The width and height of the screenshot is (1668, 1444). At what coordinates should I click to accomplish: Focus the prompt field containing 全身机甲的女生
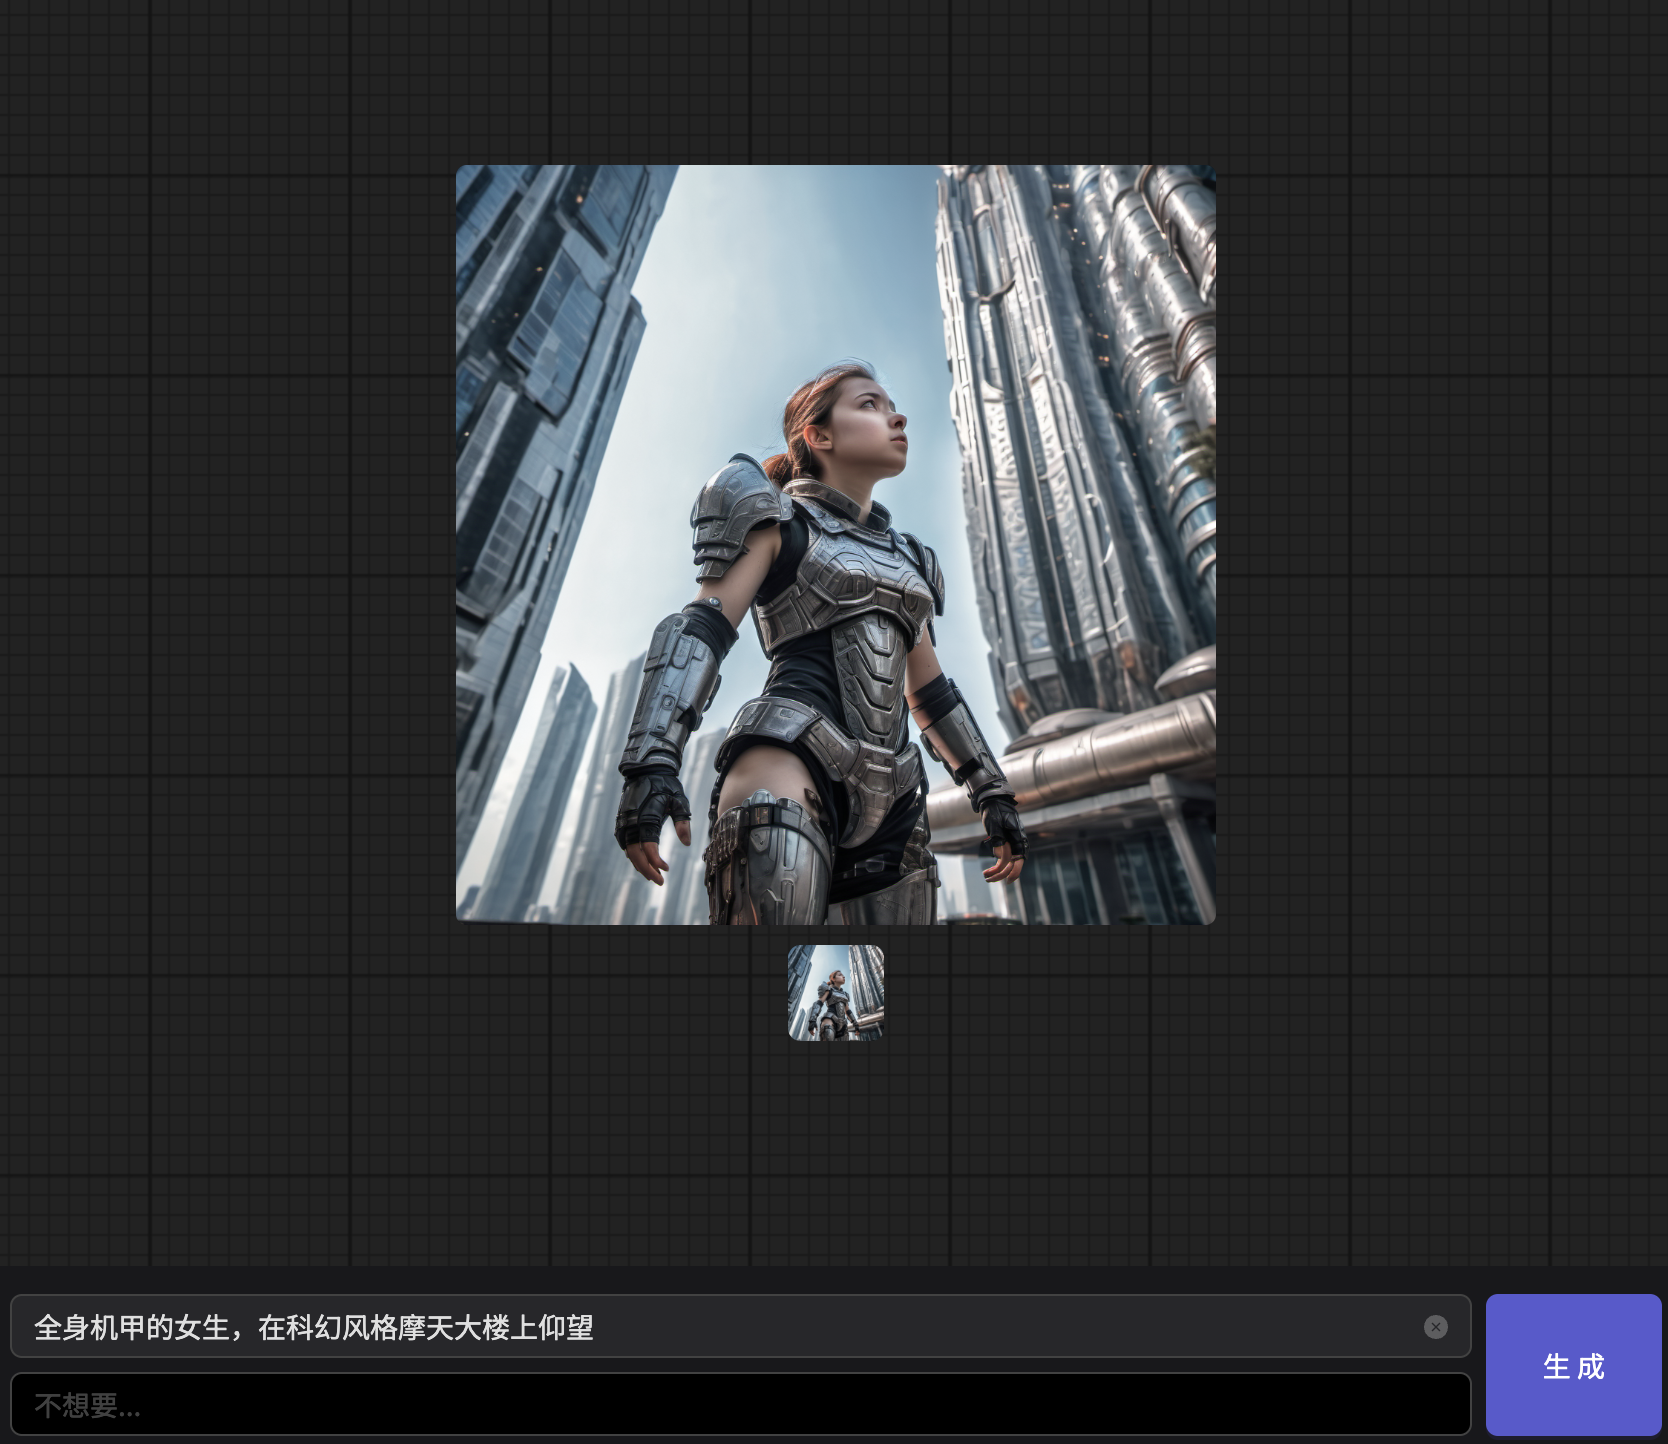pyautogui.click(x=740, y=1326)
